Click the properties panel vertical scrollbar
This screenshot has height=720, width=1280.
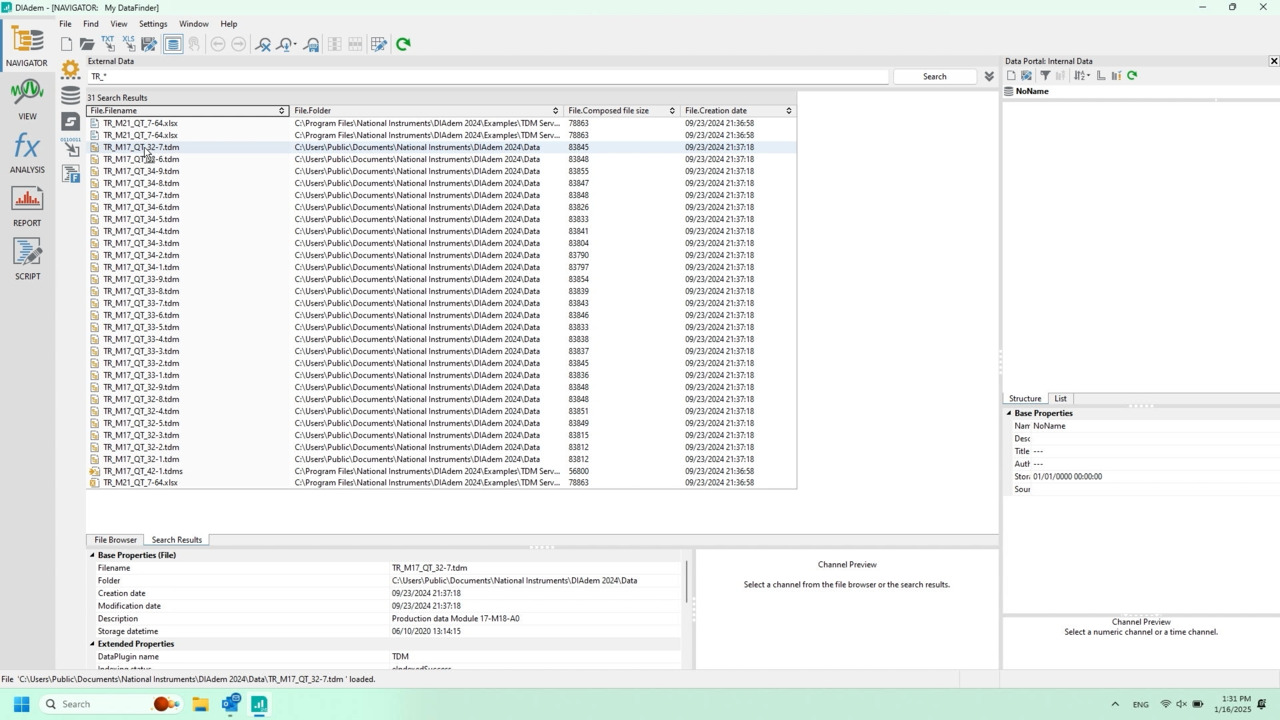coord(686,581)
